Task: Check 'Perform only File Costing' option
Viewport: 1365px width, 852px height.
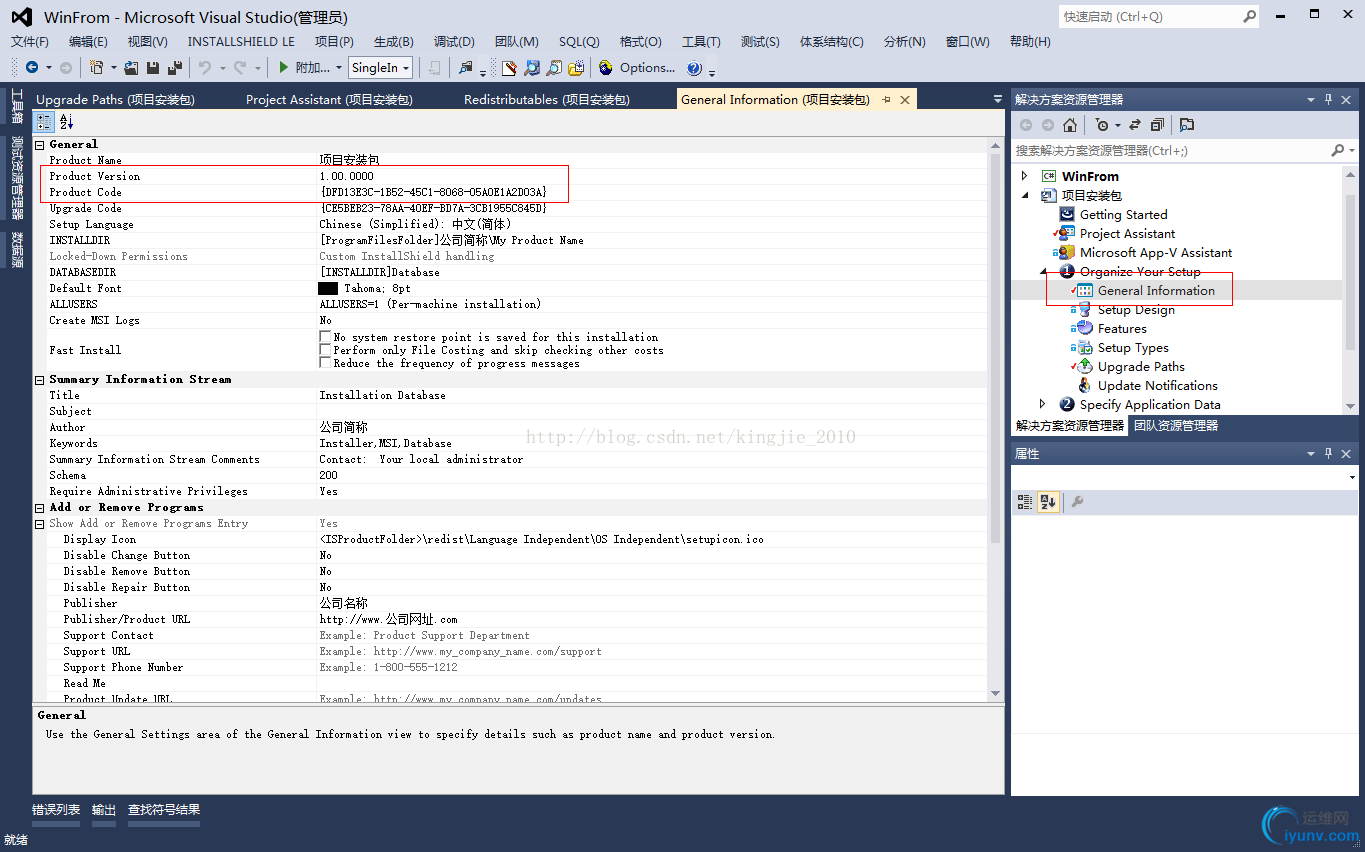Action: [325, 350]
